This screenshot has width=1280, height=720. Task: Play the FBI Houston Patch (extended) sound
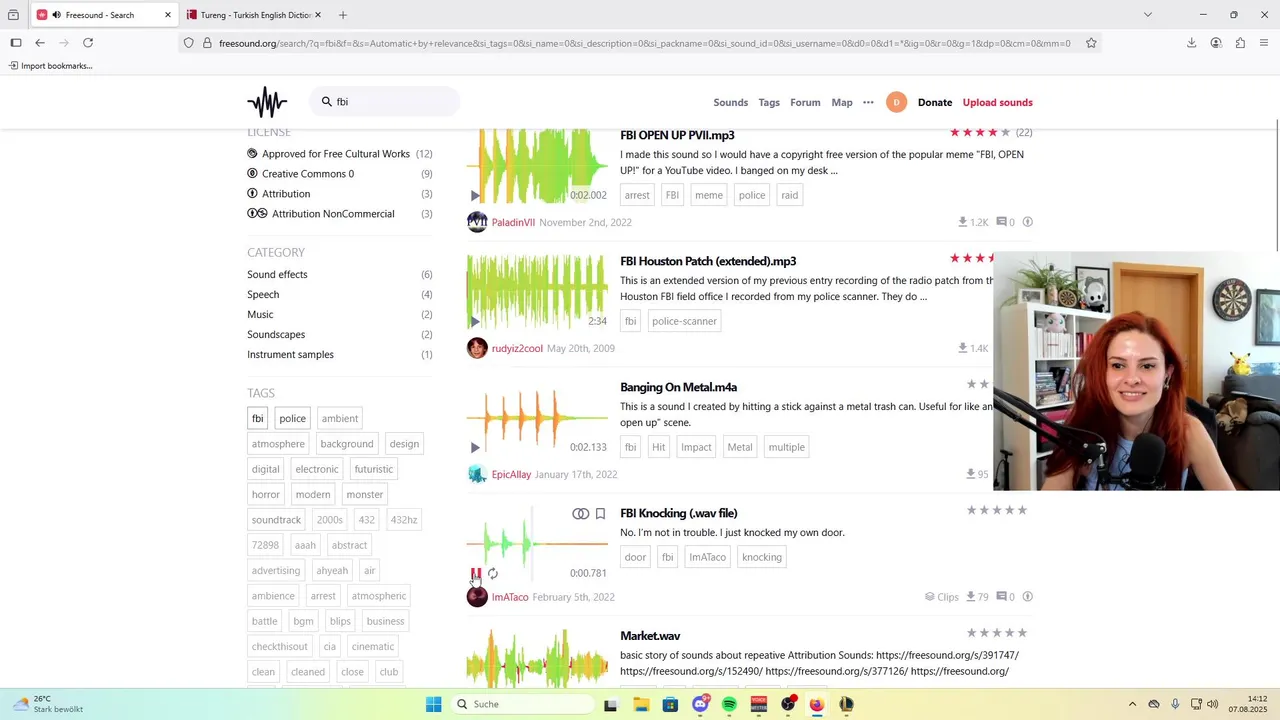pos(475,322)
